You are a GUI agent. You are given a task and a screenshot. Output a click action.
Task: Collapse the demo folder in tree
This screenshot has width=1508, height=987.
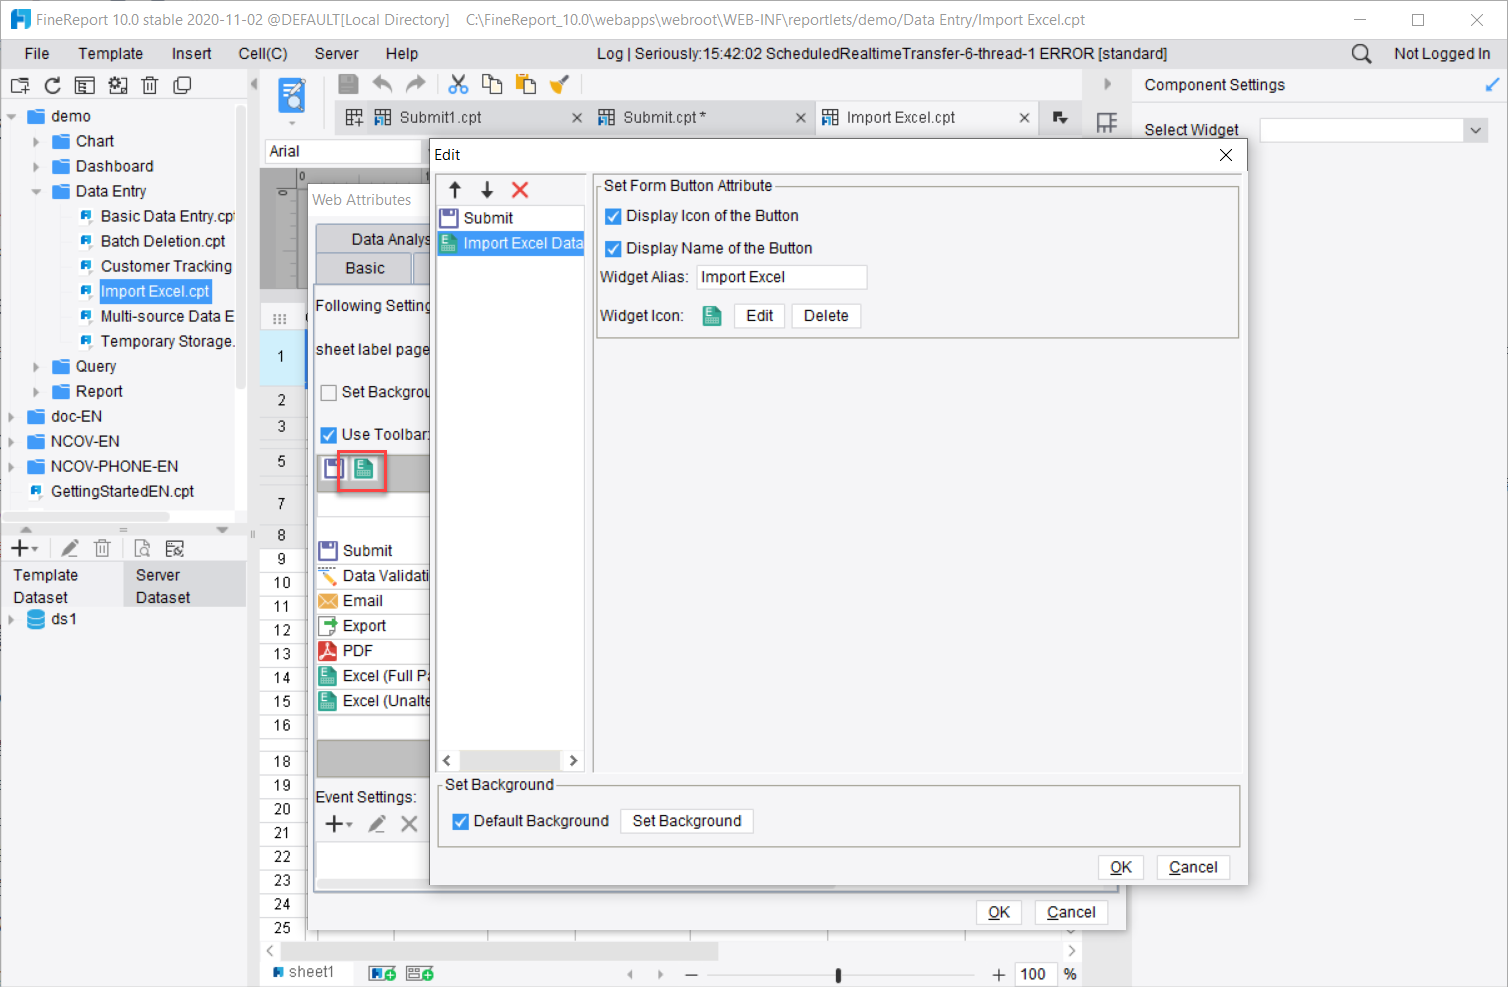point(11,117)
